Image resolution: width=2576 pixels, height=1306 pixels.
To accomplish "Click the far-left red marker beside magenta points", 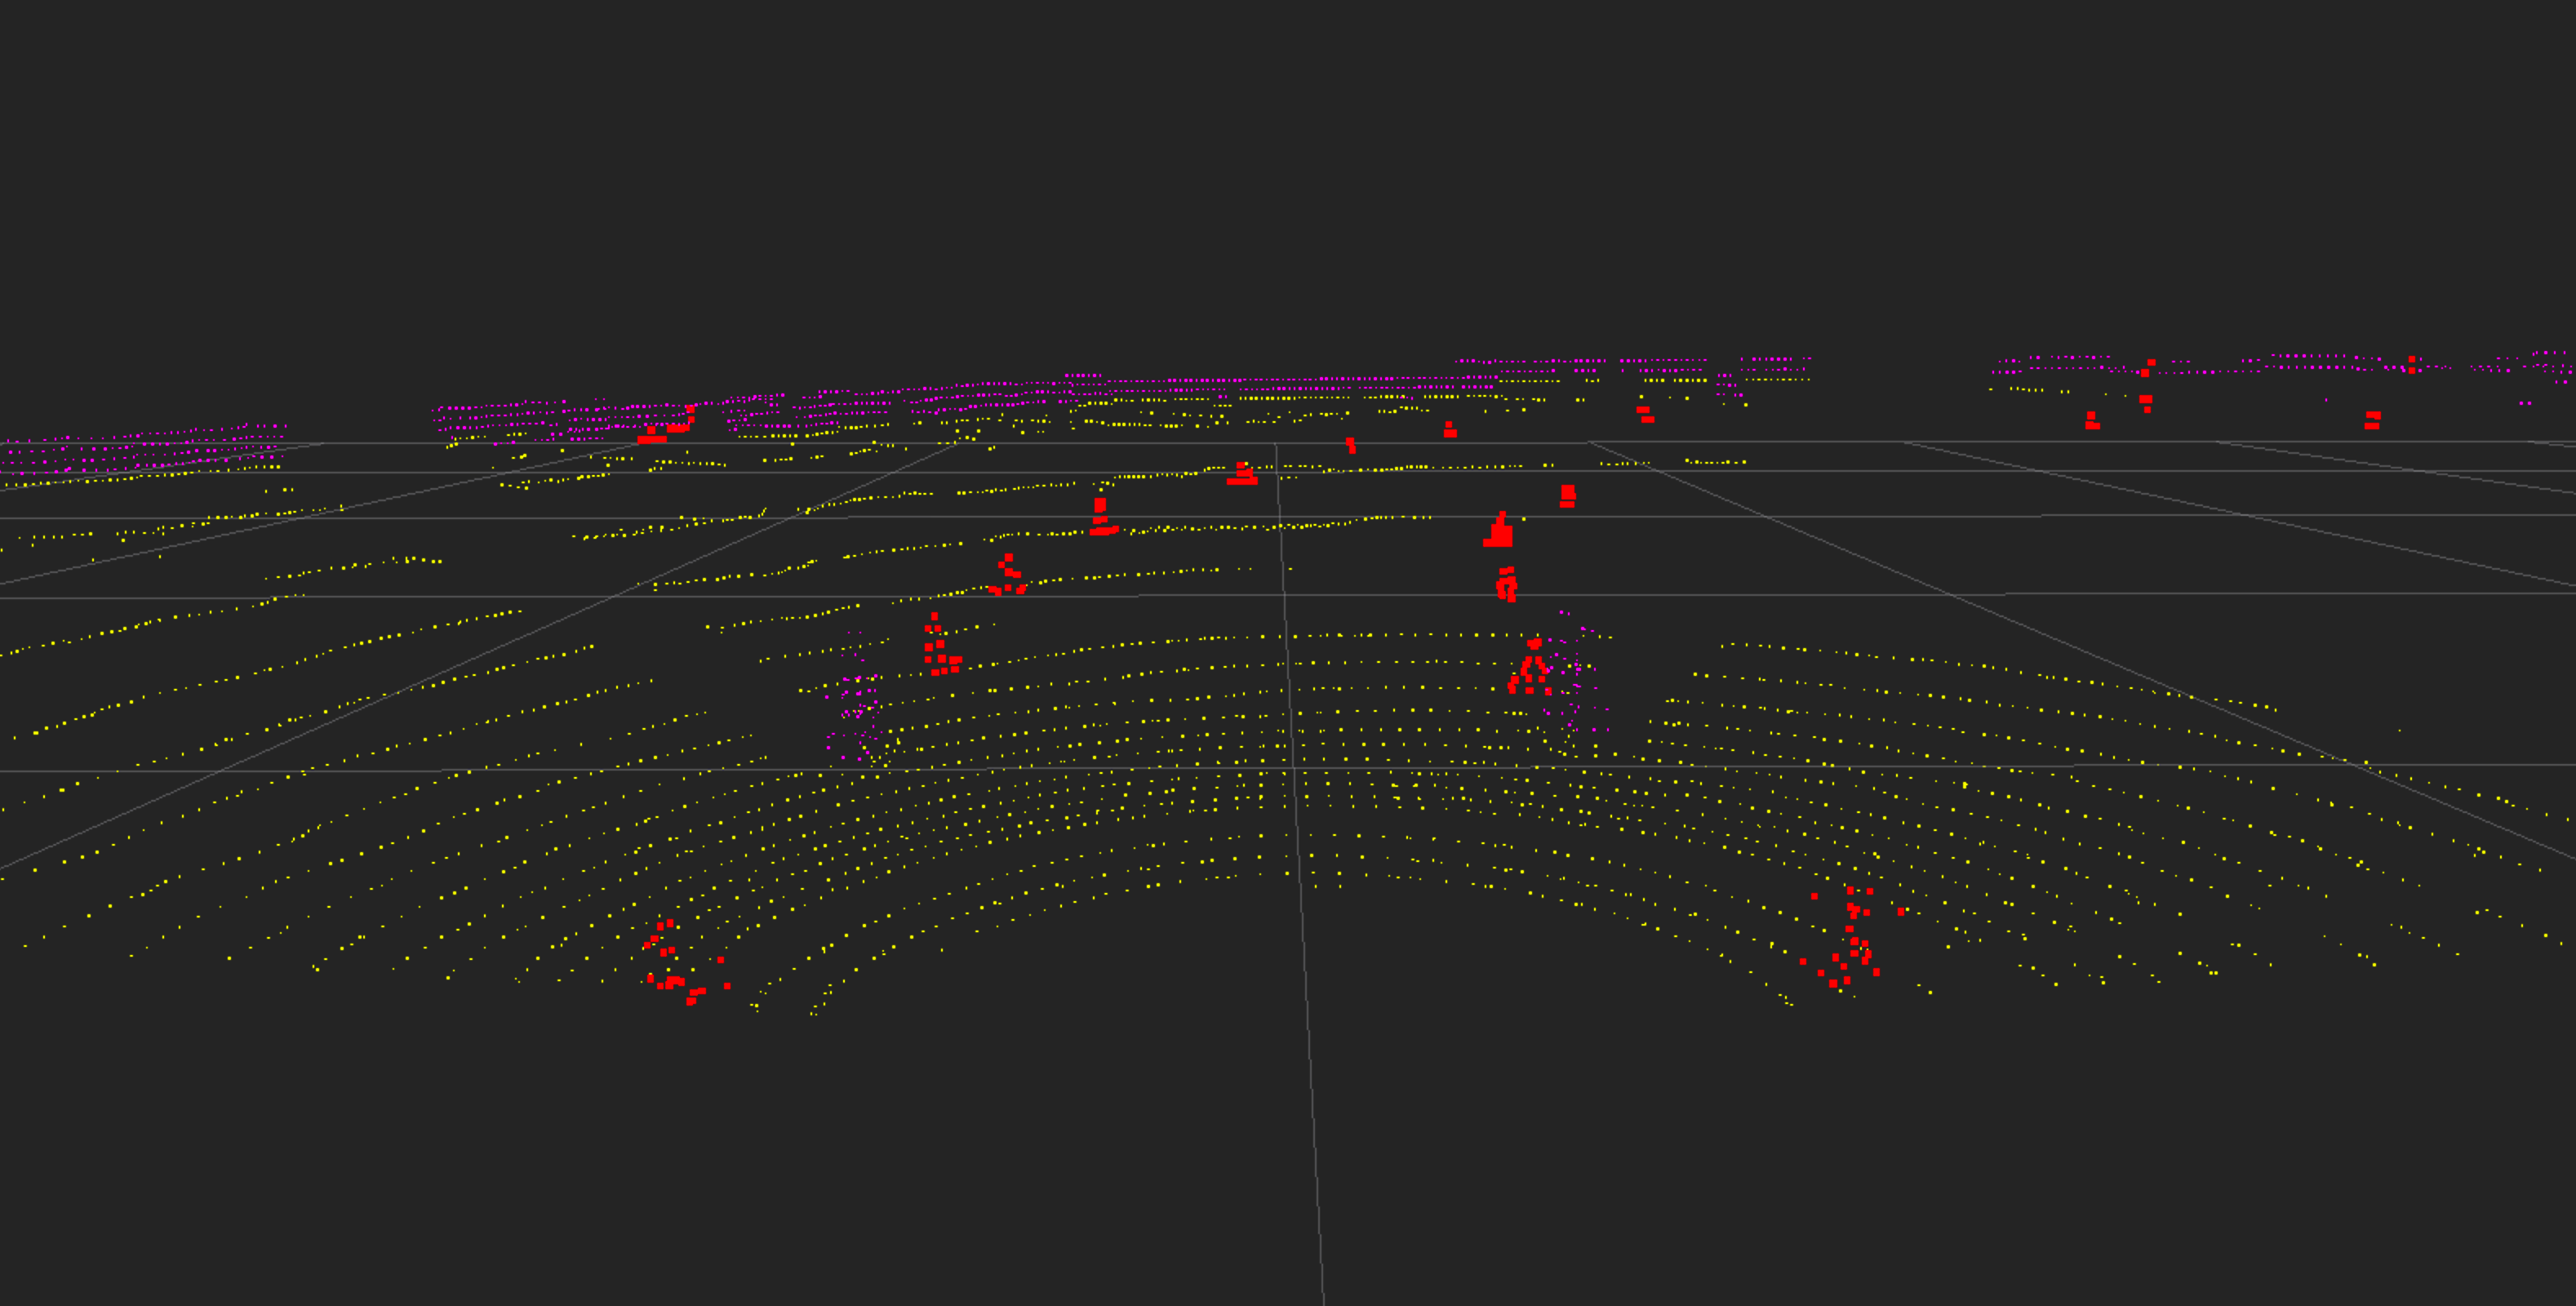I will pyautogui.click(x=652, y=435).
